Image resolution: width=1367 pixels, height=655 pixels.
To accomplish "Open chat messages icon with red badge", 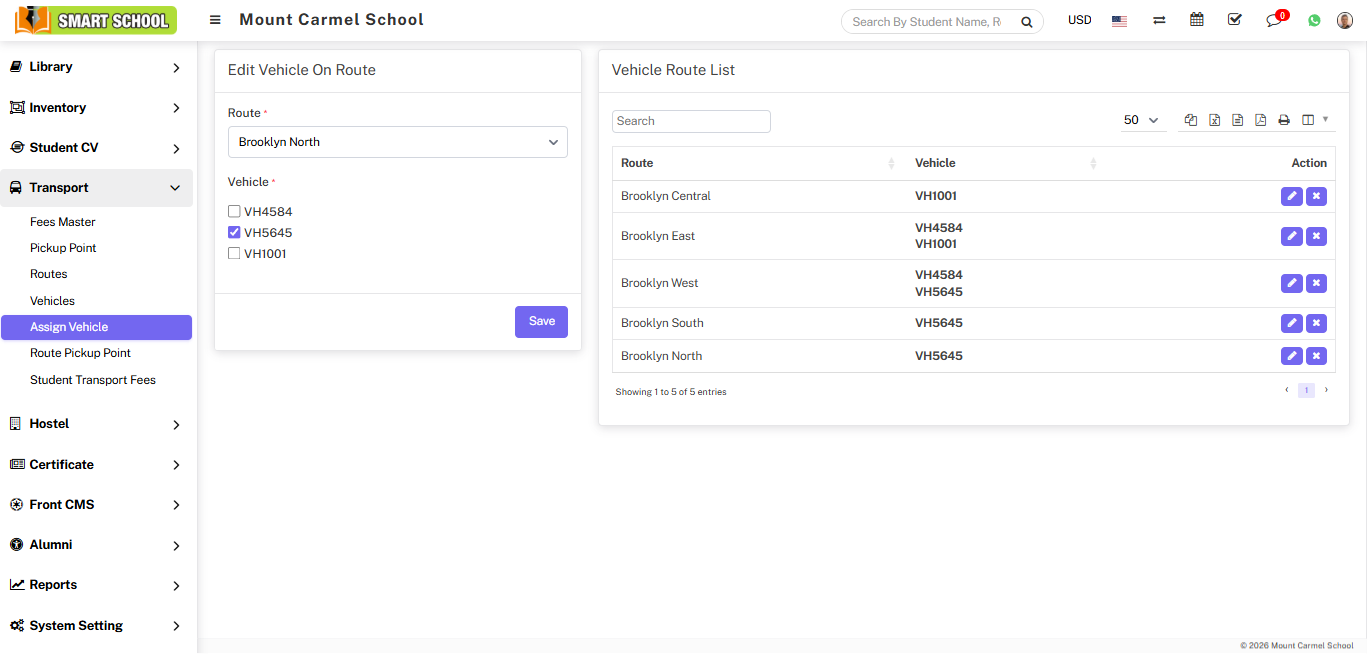I will point(1274,20).
